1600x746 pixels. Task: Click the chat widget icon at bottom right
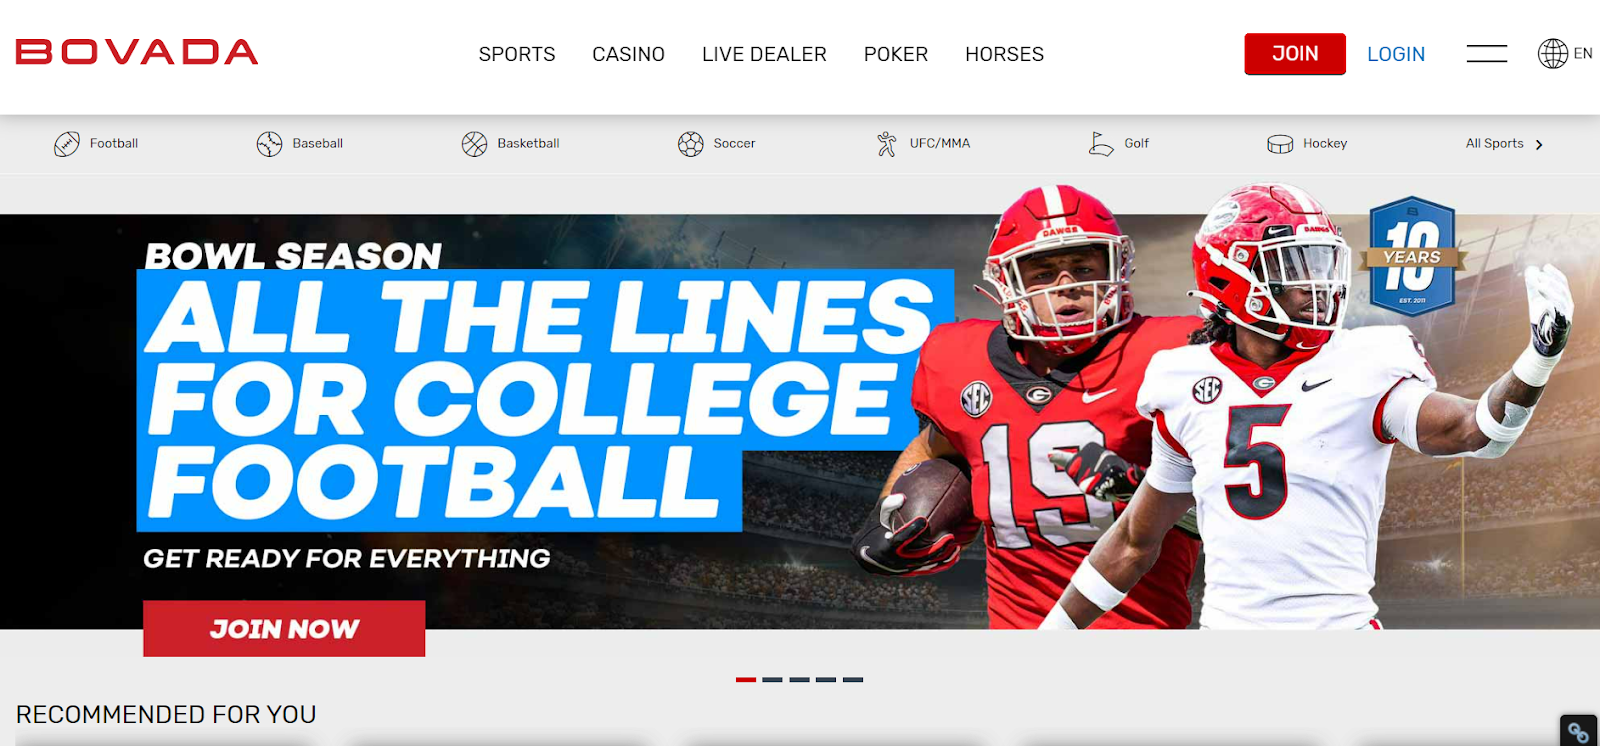[x=1579, y=731]
